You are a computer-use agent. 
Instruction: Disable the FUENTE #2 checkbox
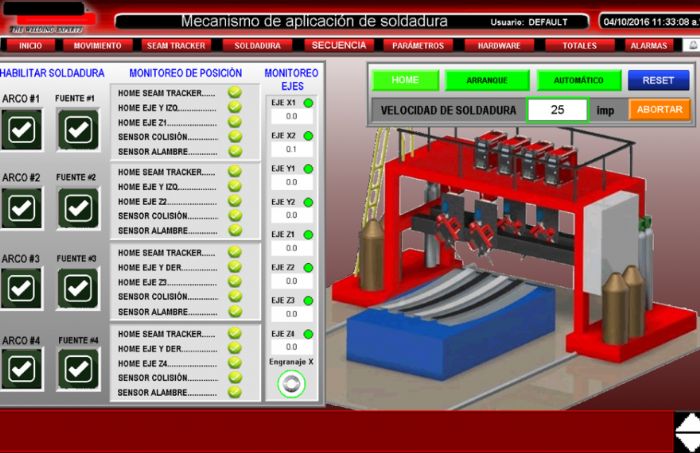coord(79,208)
